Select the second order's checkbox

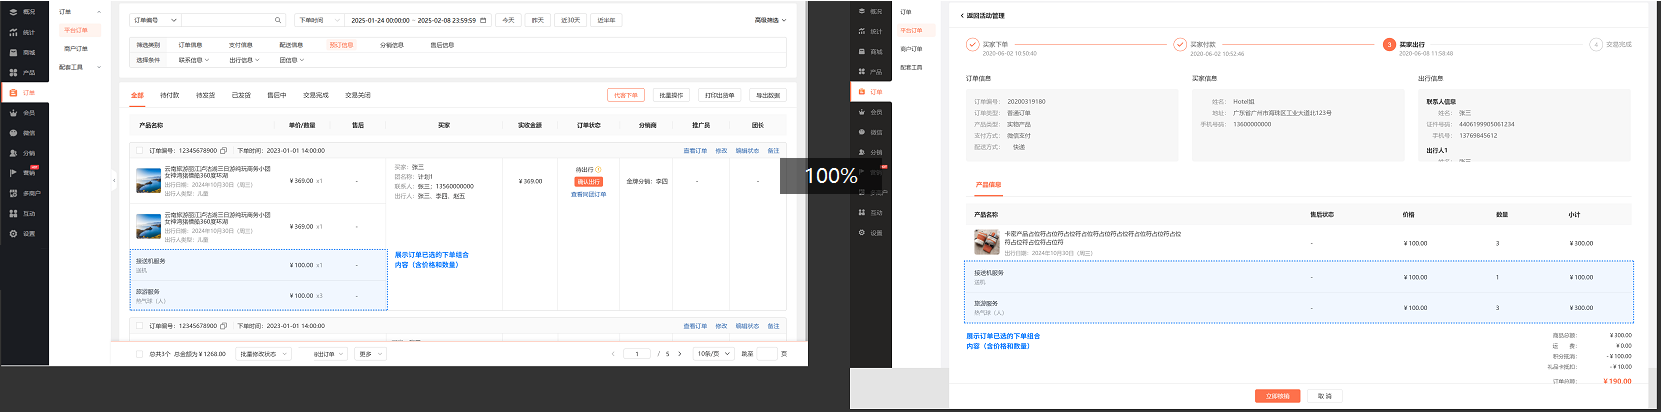140,326
